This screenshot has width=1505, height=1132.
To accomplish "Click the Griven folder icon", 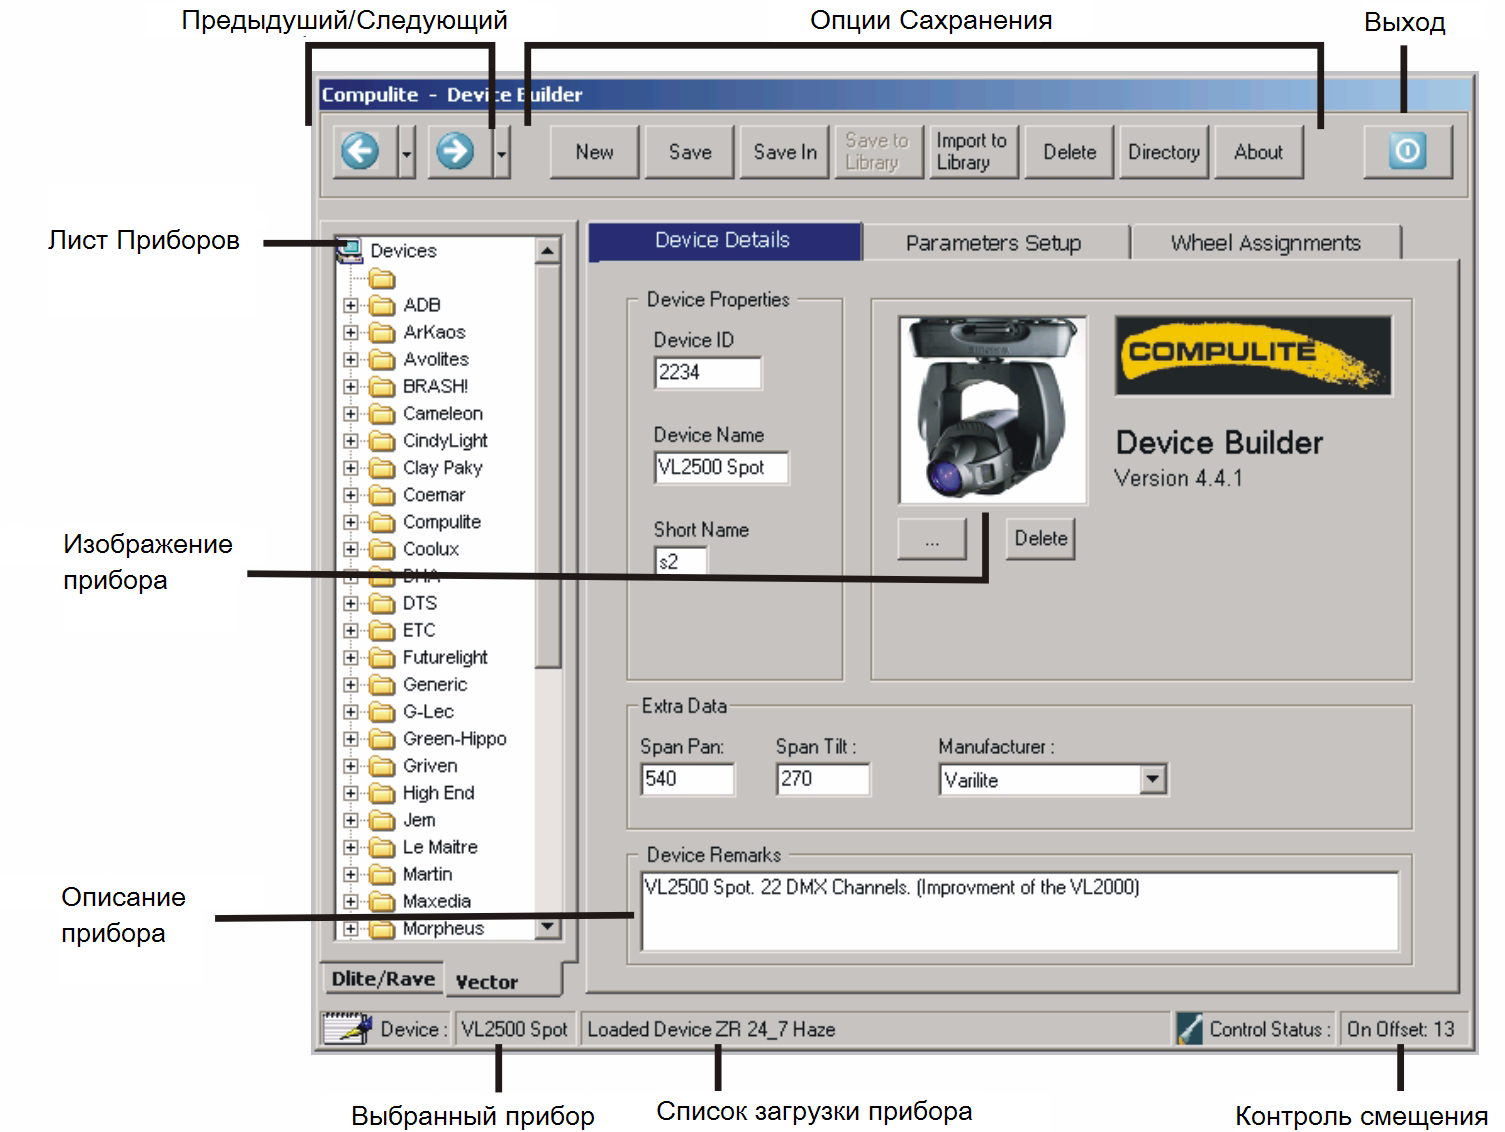I will click(x=382, y=766).
